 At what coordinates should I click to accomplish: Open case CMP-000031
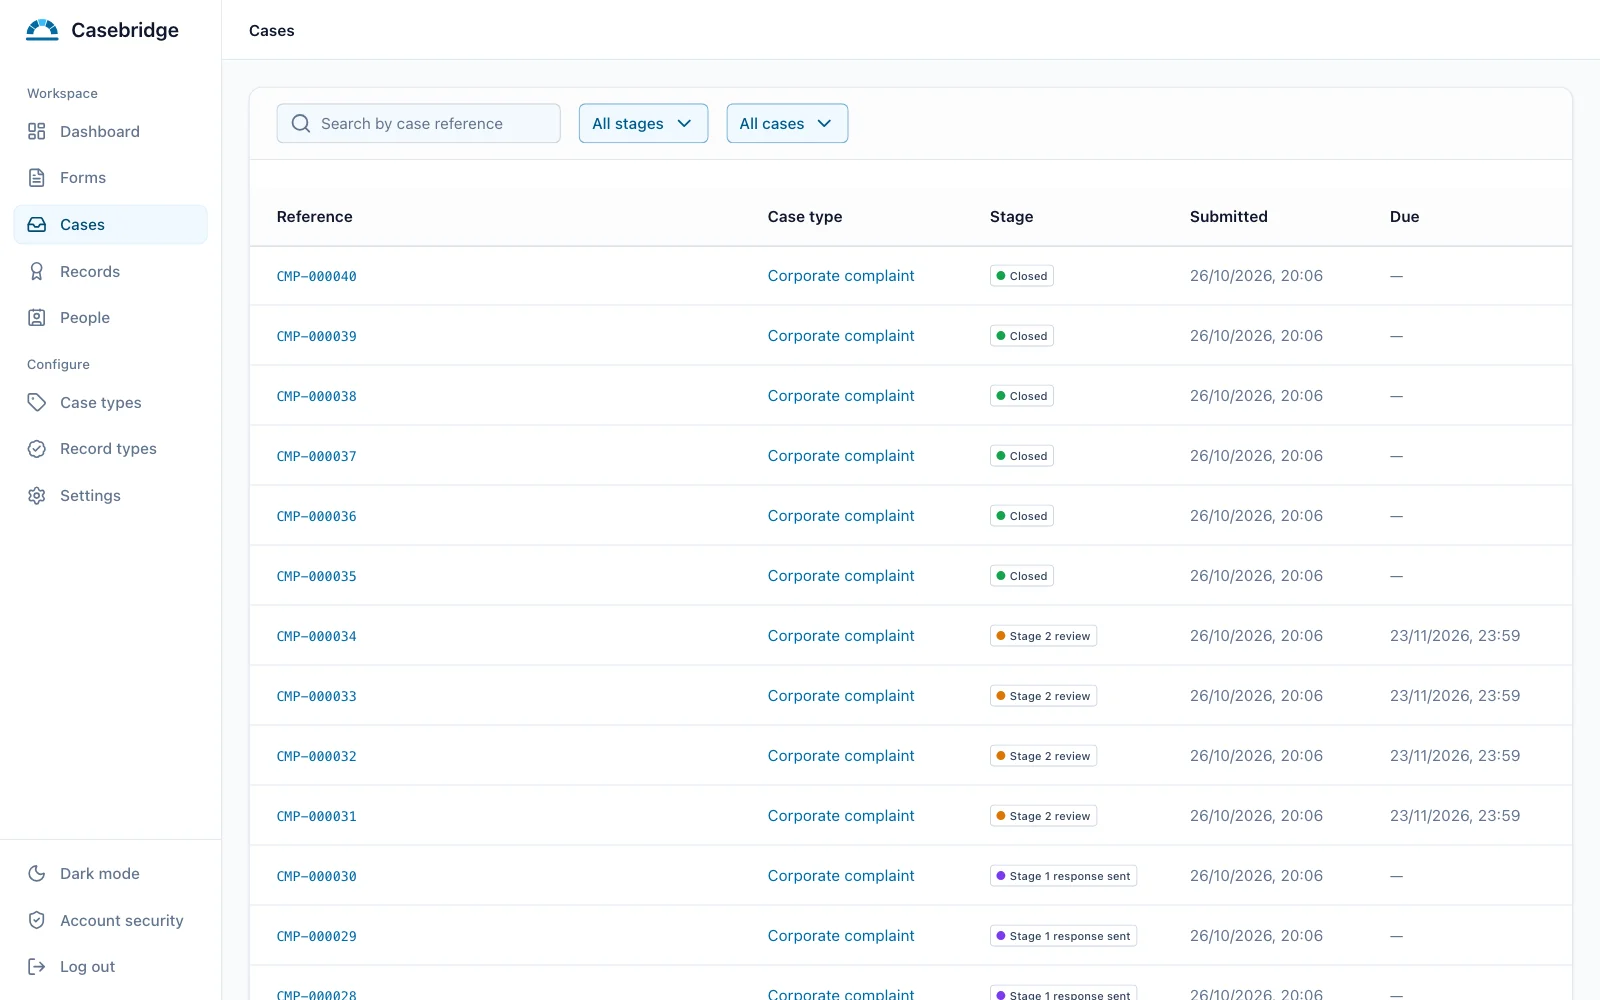coord(317,816)
